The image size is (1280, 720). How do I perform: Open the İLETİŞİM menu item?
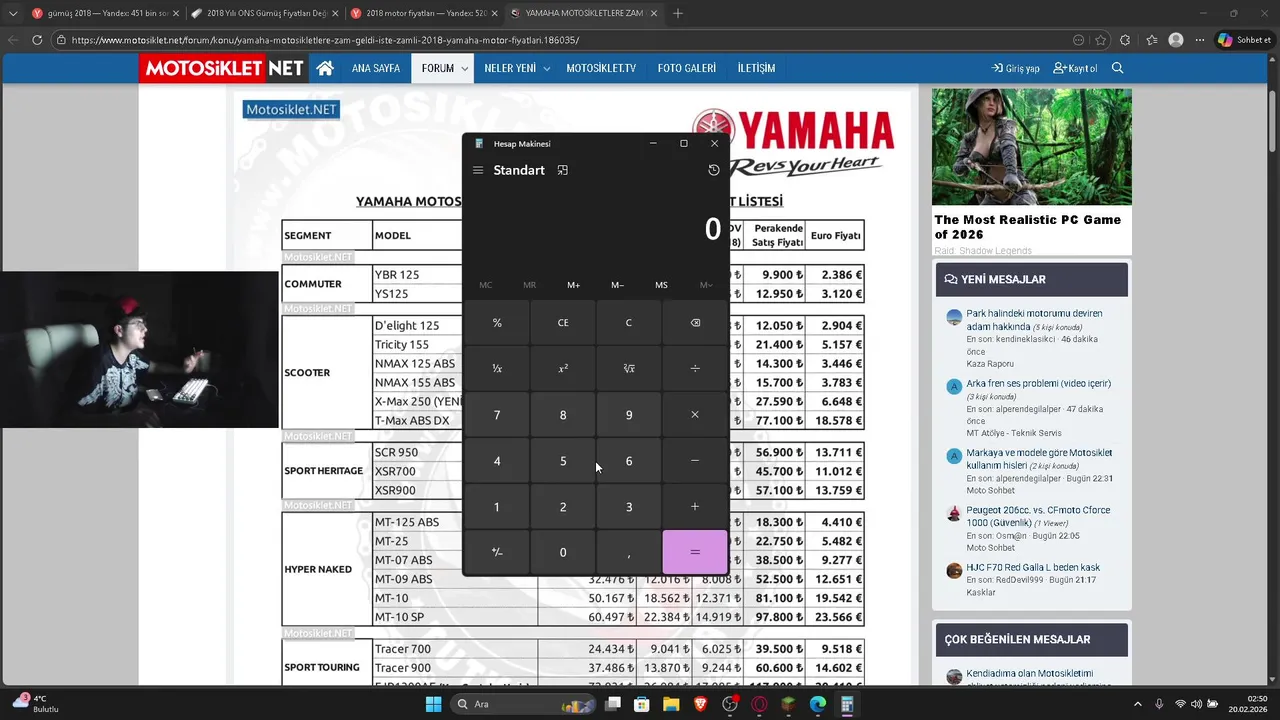(x=756, y=68)
